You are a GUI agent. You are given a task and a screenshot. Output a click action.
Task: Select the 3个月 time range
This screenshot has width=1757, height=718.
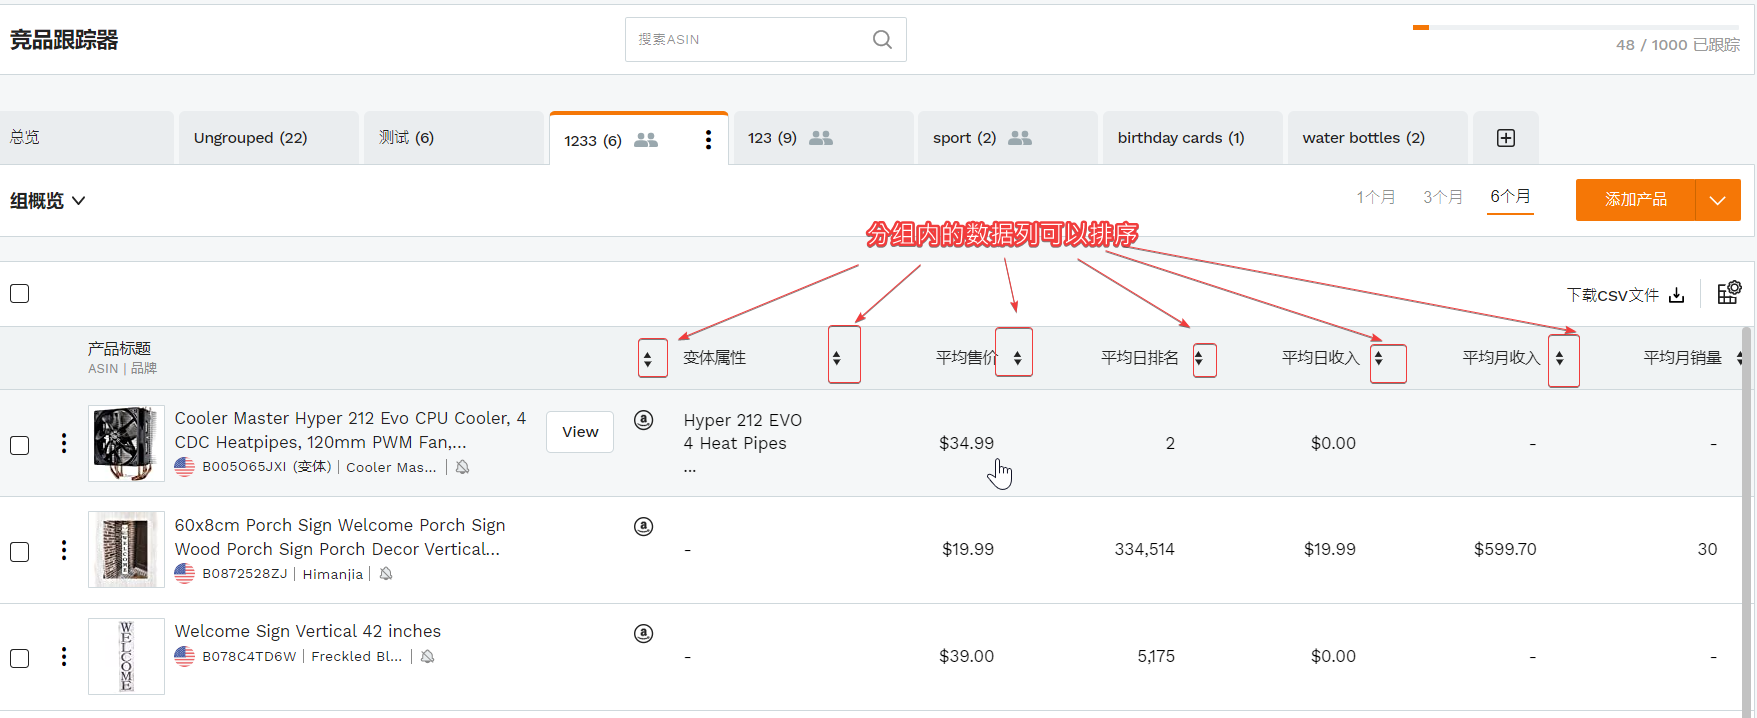[1442, 197]
